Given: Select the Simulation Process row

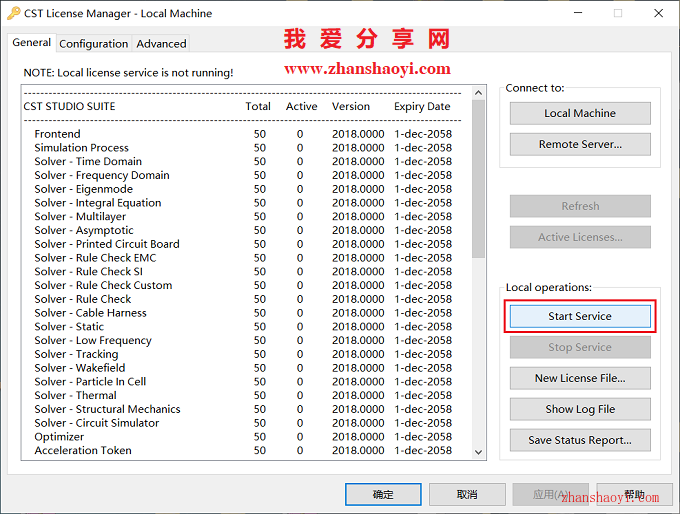Looking at the screenshot, I should 243,148.
